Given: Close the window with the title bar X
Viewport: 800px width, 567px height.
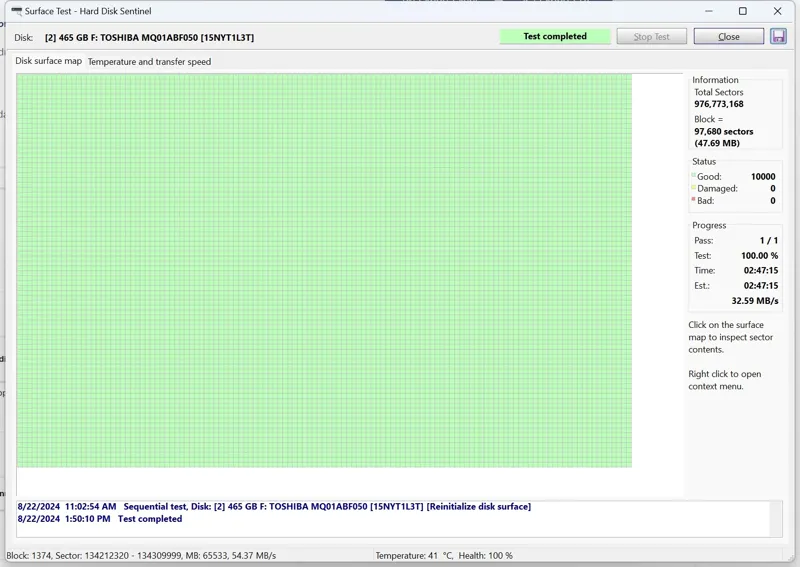Looking at the screenshot, I should click(778, 11).
